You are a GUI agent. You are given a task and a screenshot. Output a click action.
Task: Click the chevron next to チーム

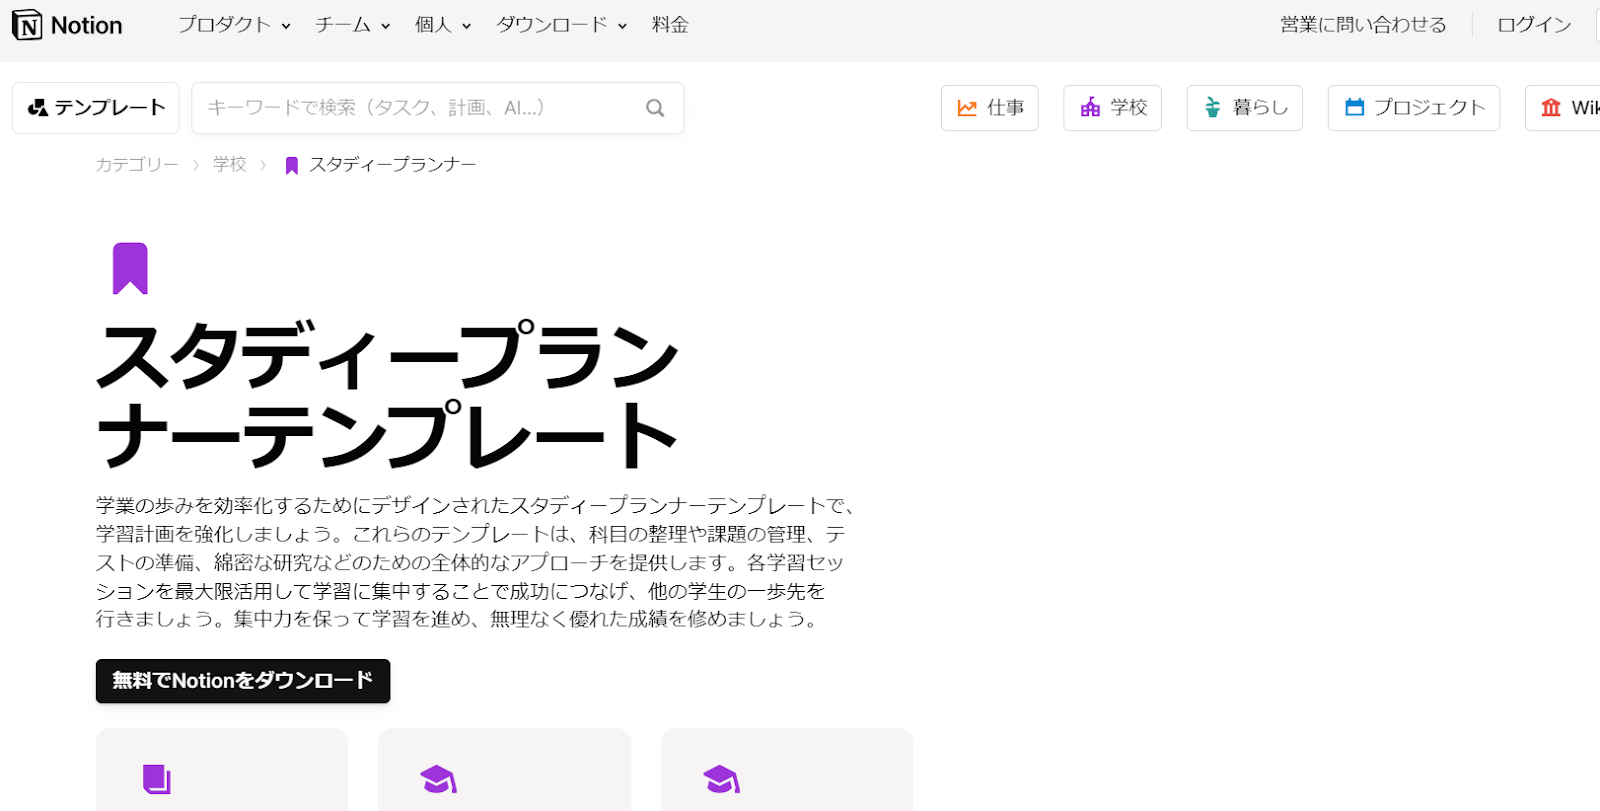(385, 27)
